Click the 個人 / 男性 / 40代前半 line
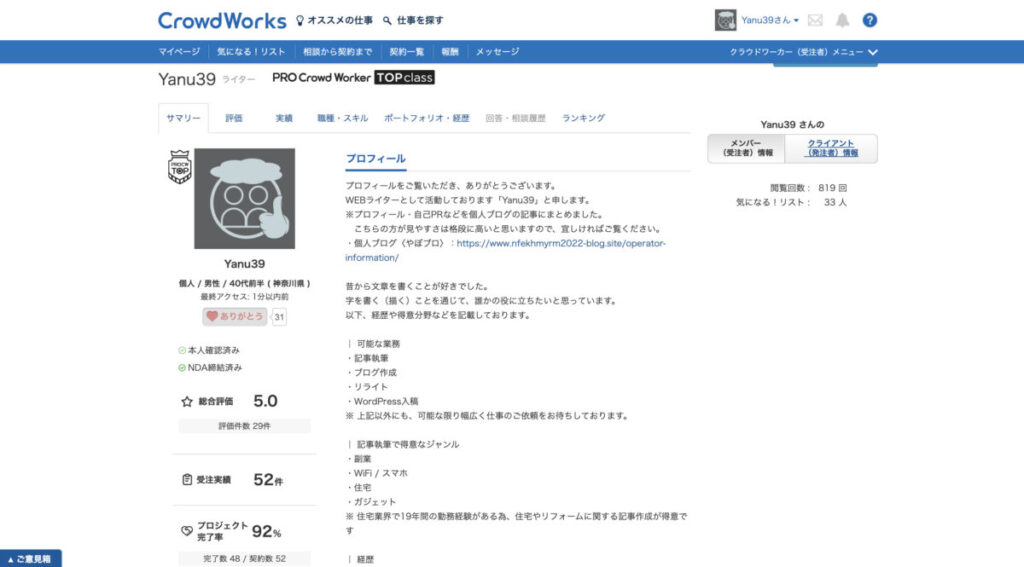 244,284
